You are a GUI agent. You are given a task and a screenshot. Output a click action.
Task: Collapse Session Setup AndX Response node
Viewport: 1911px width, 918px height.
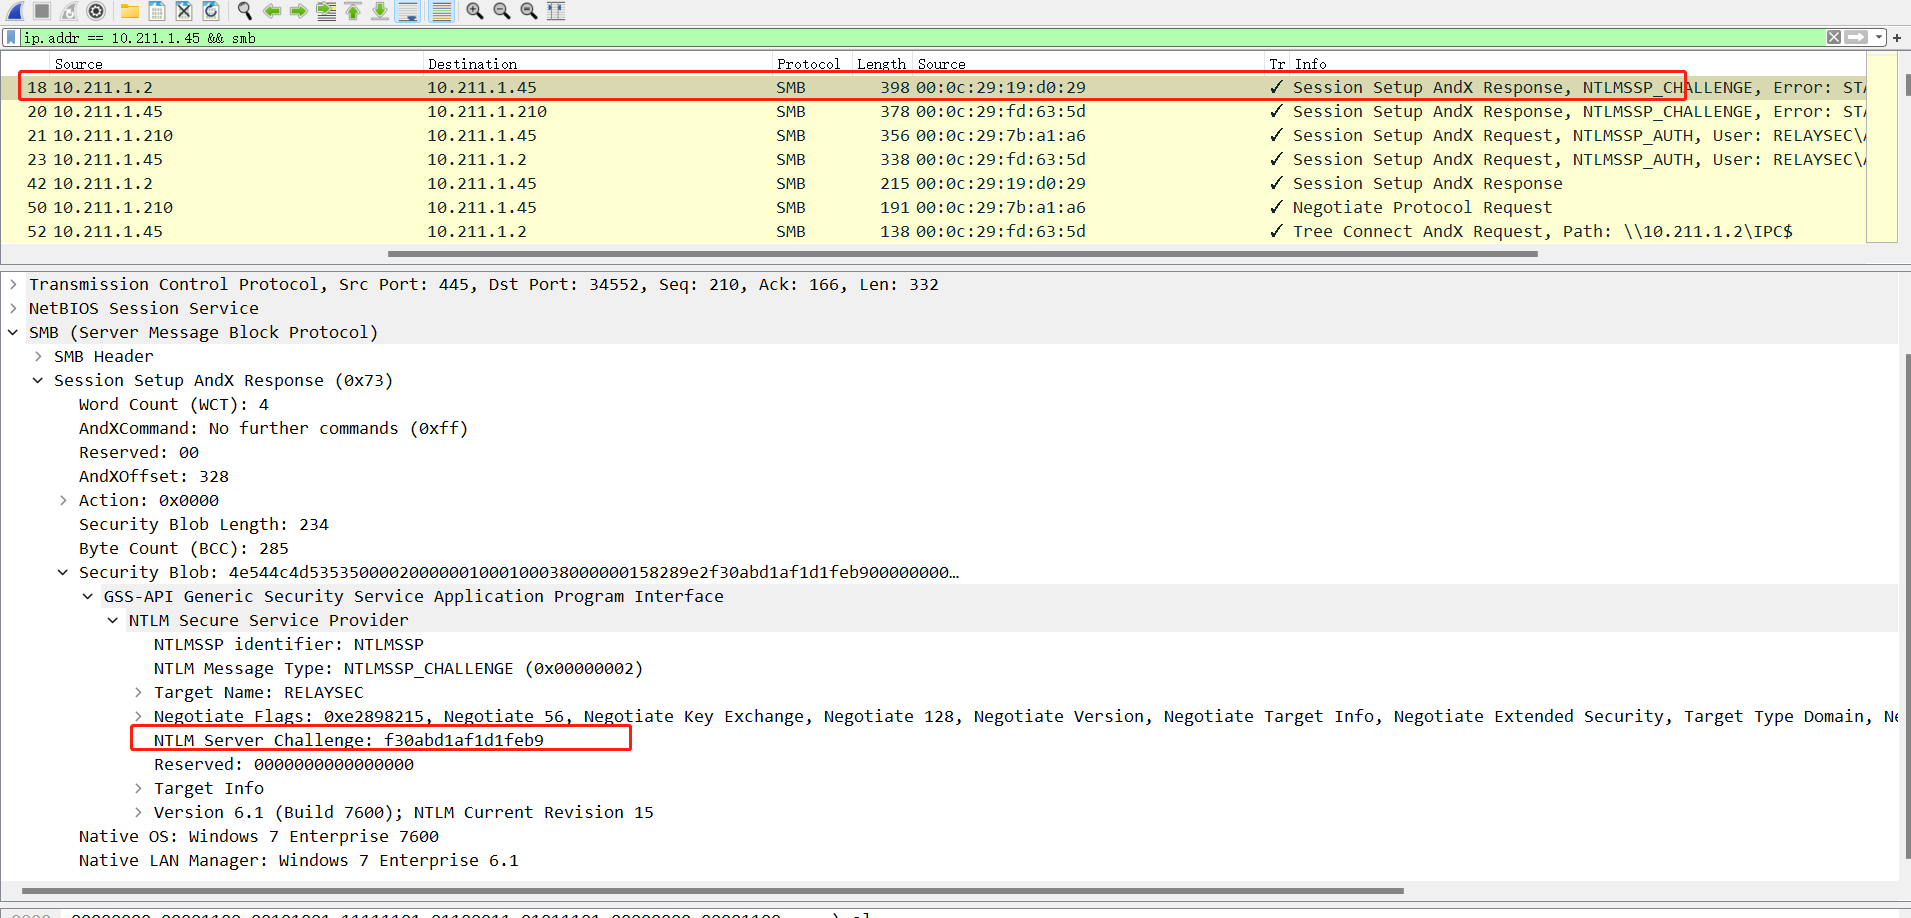click(38, 380)
